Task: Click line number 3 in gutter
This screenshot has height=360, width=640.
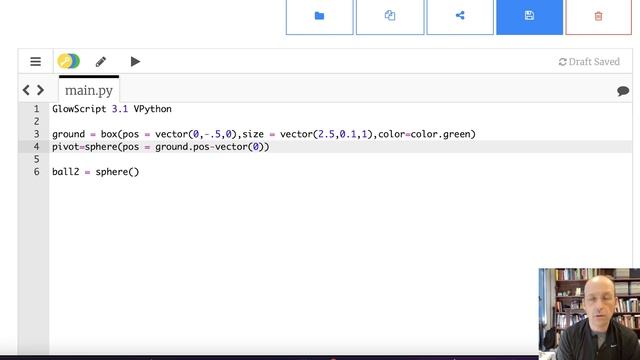Action: click(x=36, y=134)
